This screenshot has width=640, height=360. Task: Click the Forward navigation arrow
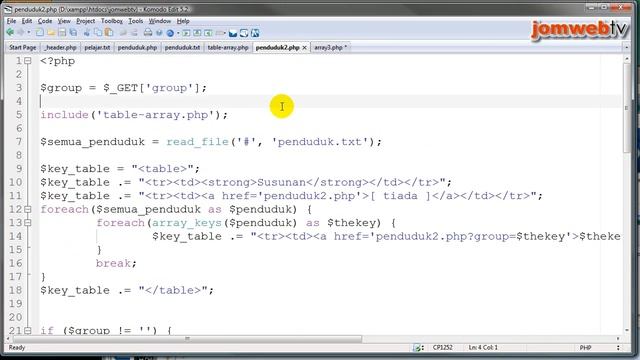click(x=20, y=33)
